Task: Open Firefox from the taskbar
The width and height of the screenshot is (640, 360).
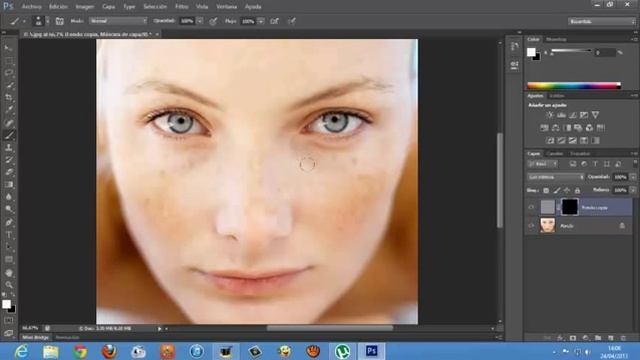Action: tap(109, 351)
